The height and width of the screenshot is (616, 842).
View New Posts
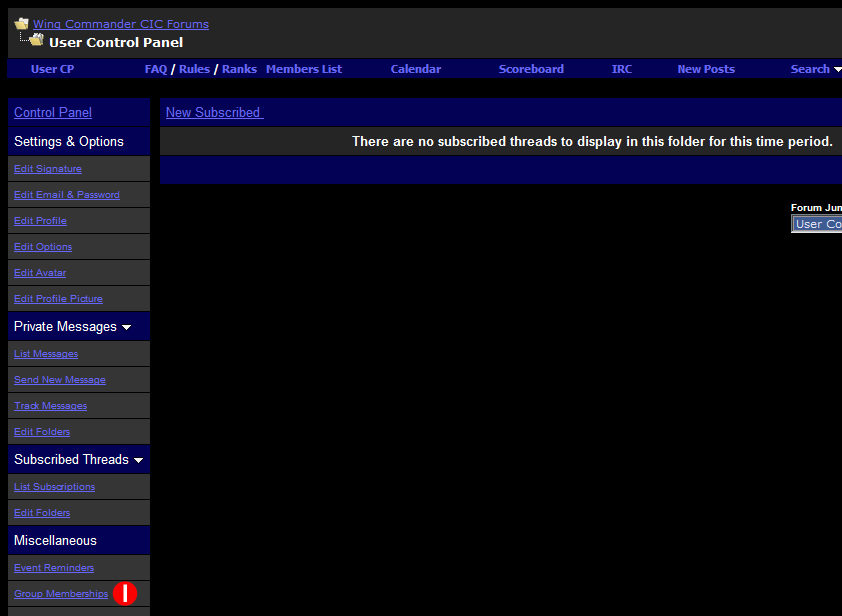[705, 69]
